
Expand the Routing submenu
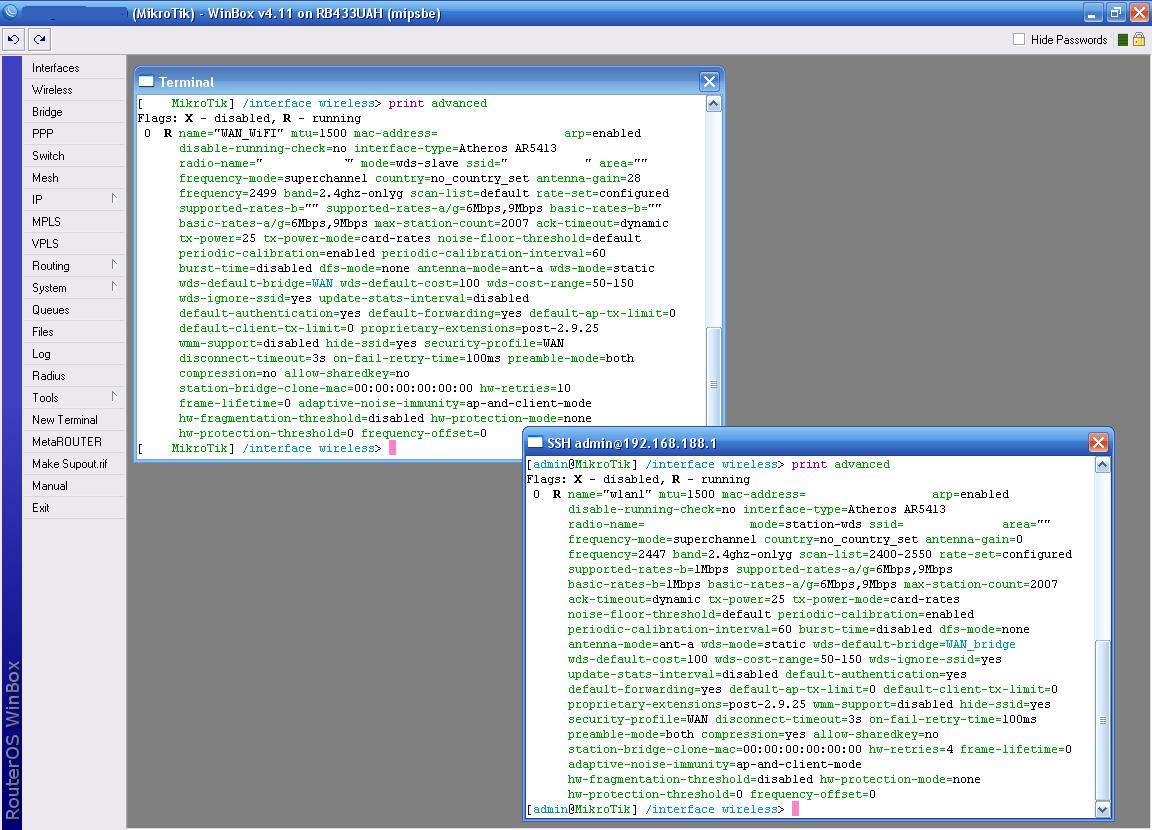pos(73,266)
